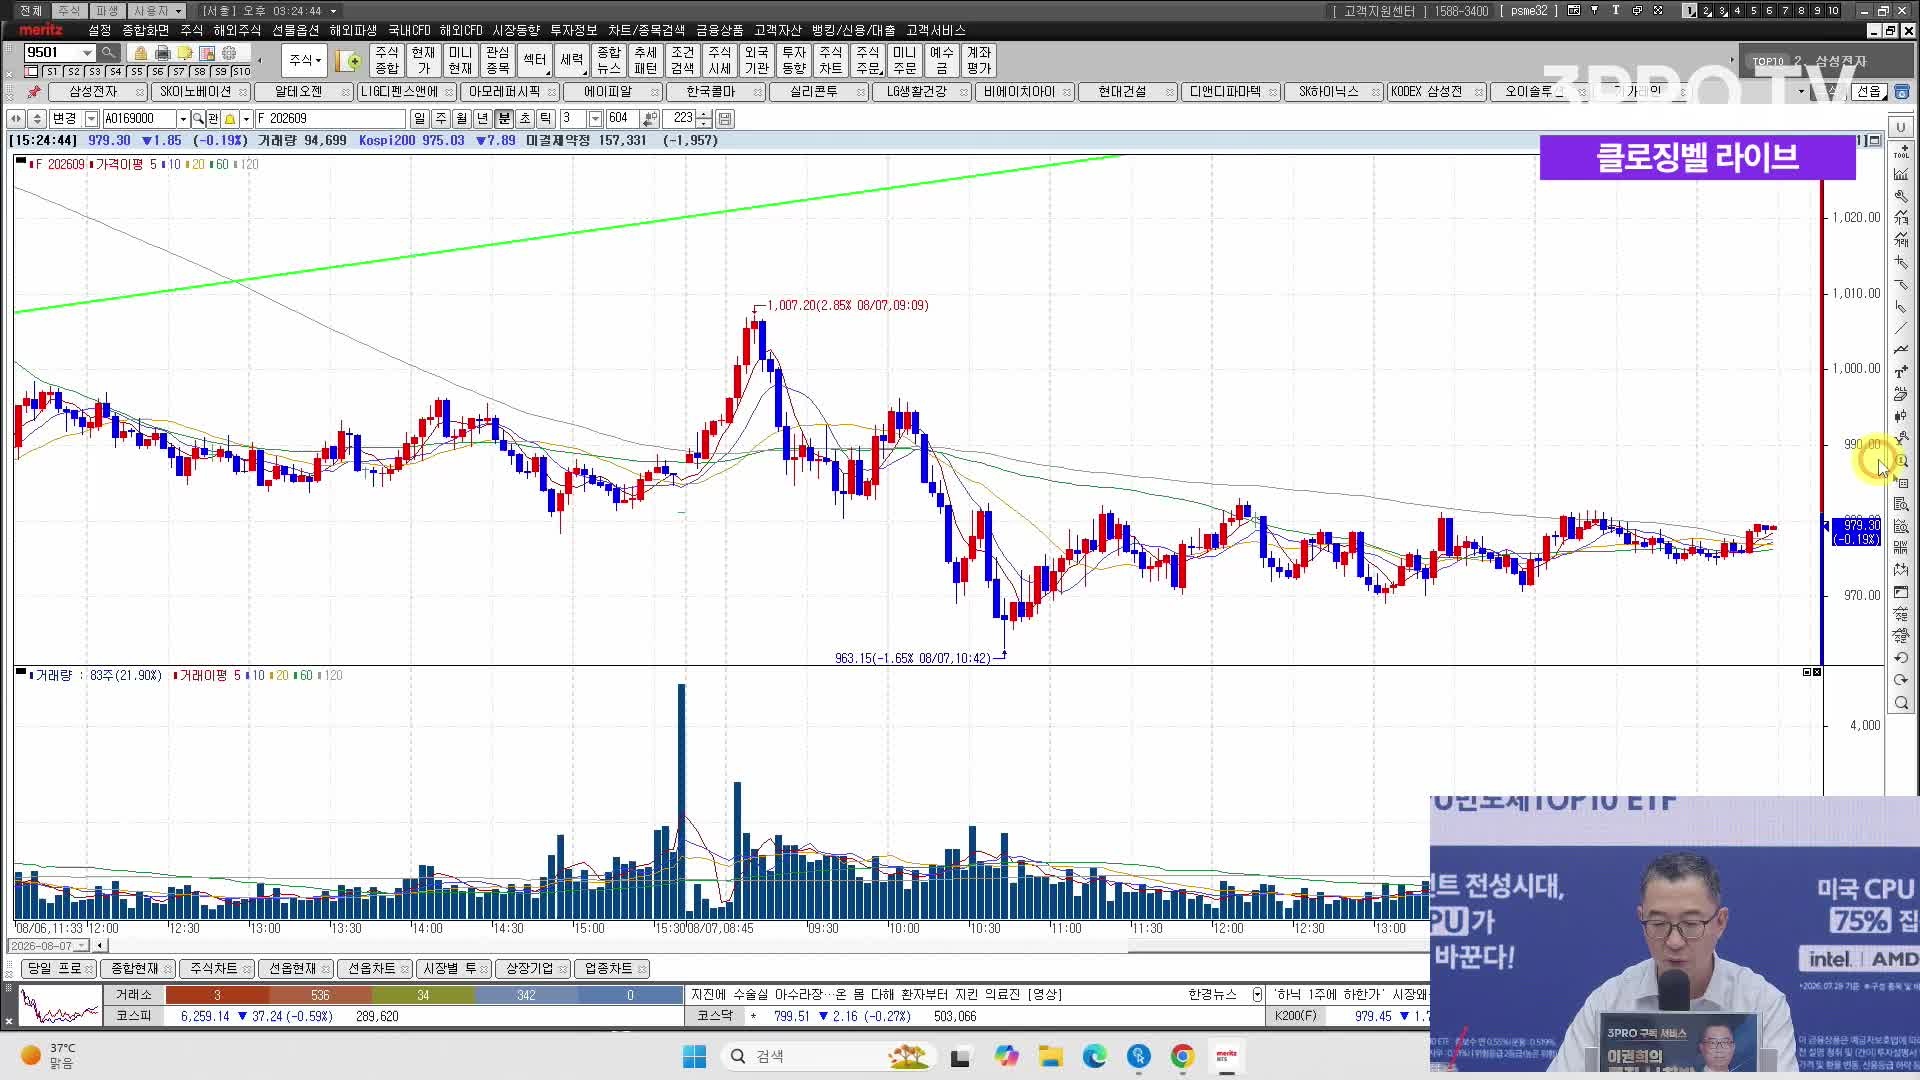Select the 주 (weekly) period toggle
This screenshot has width=1920, height=1080.
click(x=440, y=119)
